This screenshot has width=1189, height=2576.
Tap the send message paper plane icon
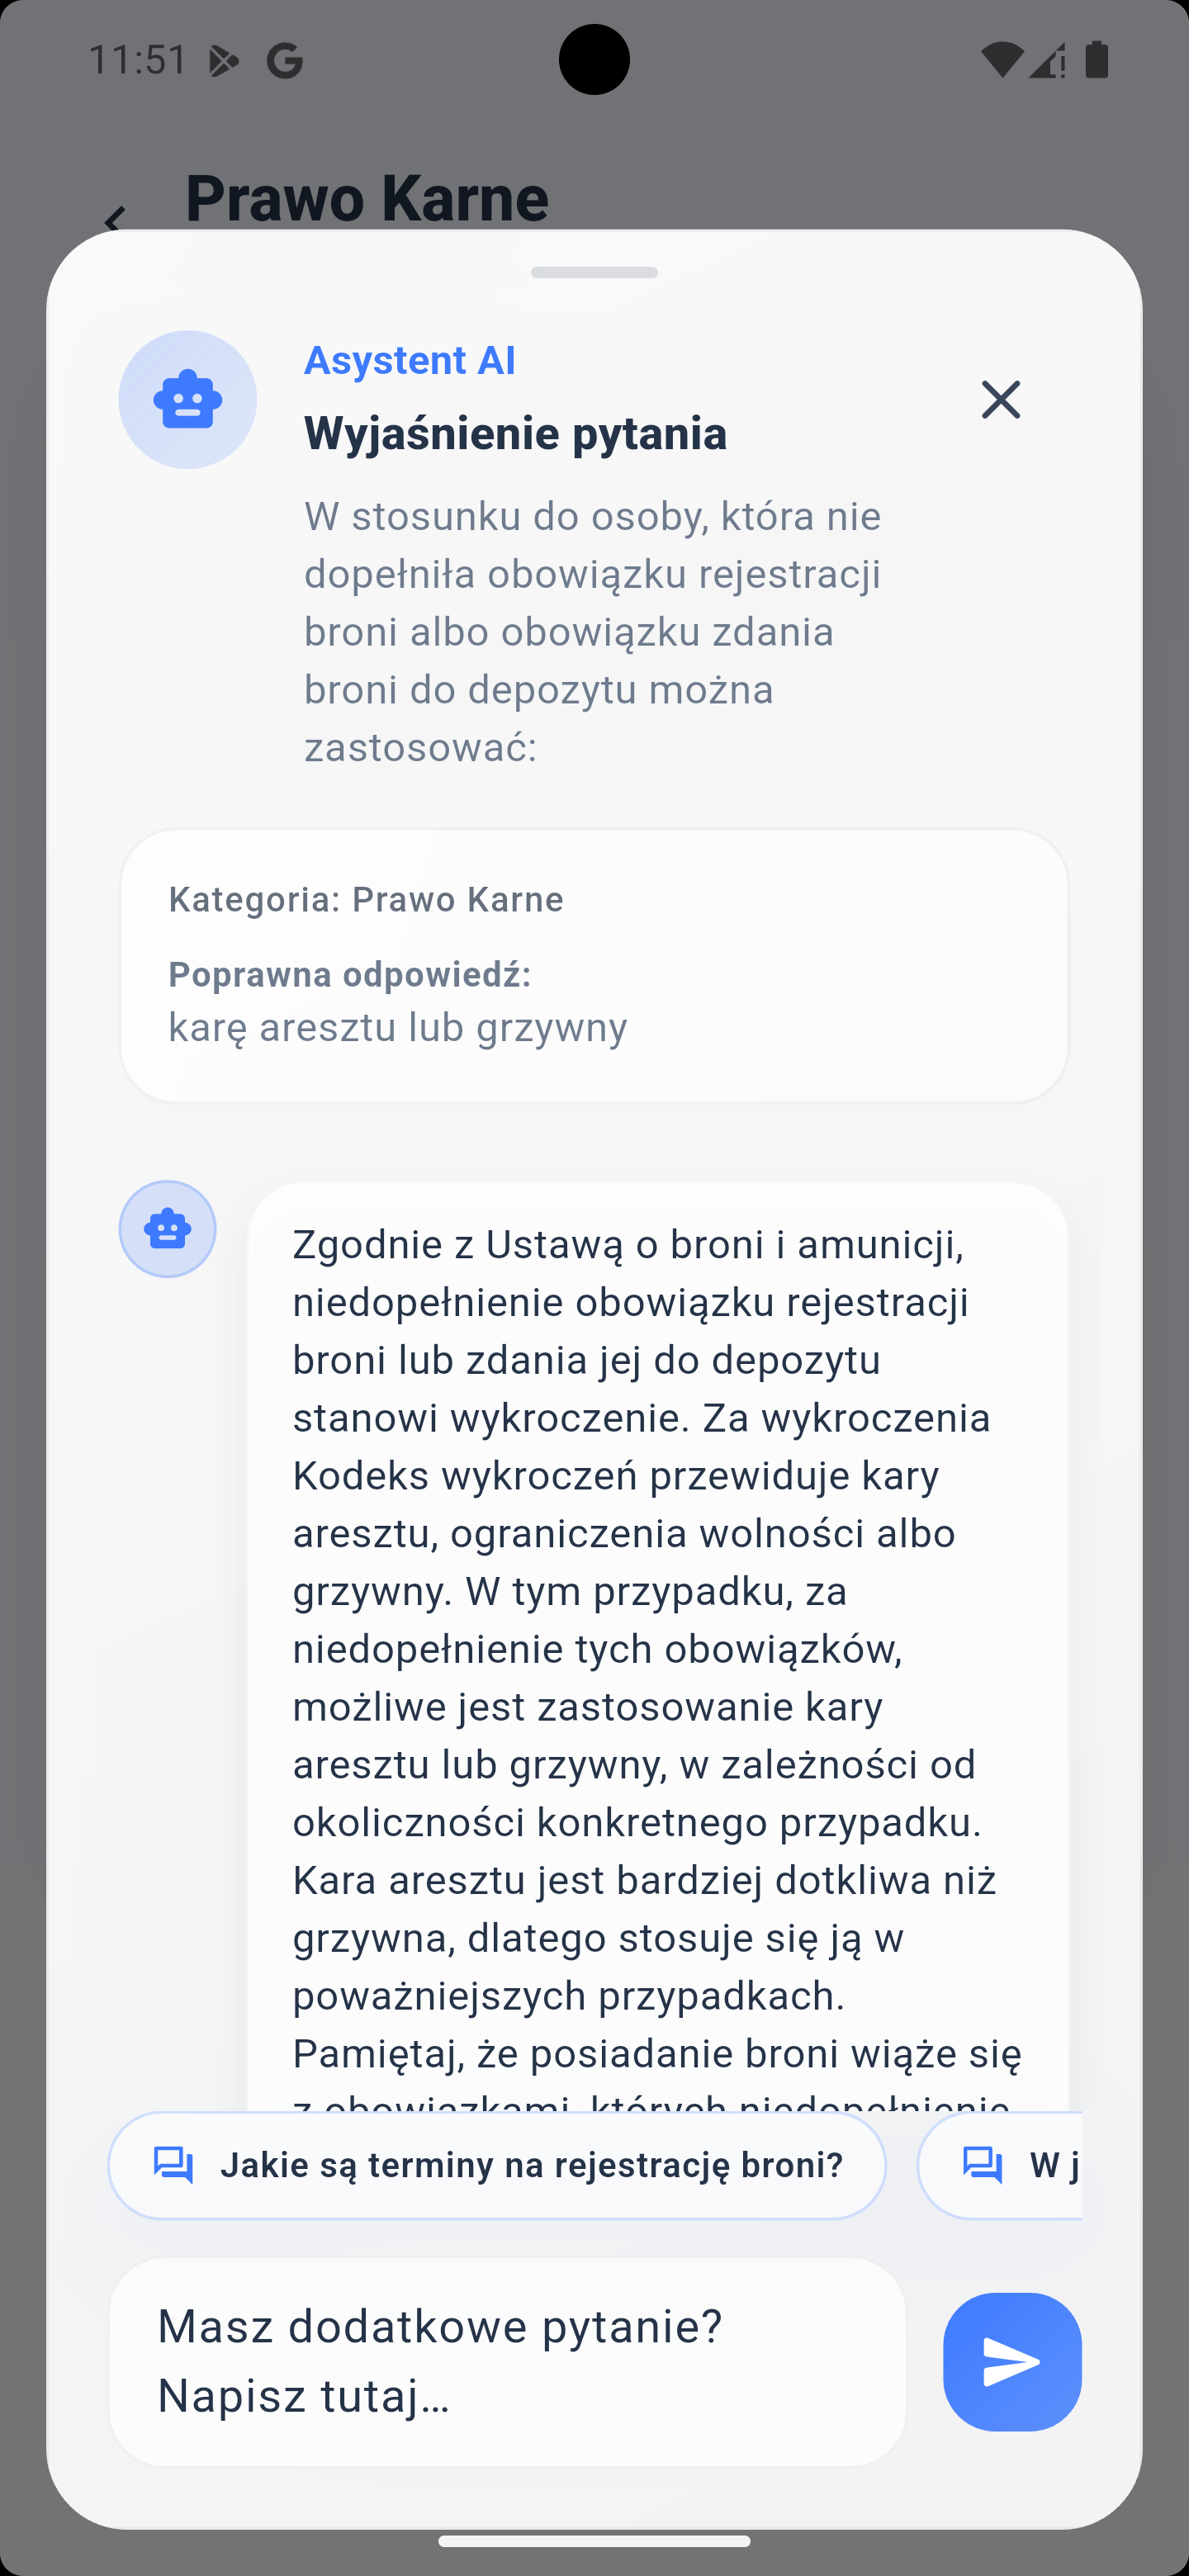1012,2361
